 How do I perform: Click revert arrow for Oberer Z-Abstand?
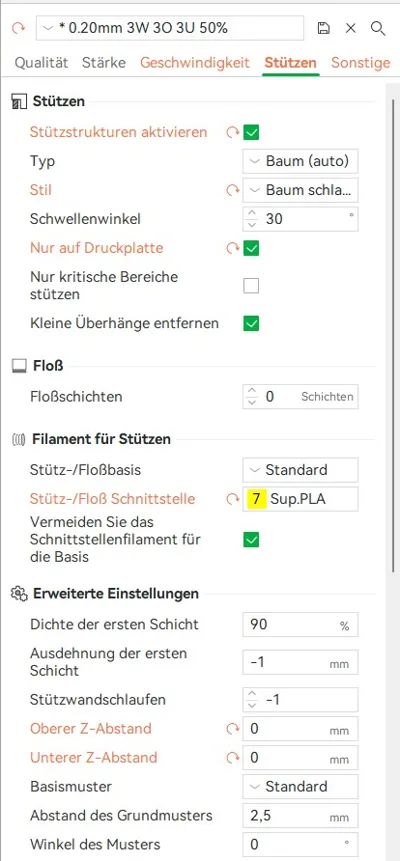pyautogui.click(x=234, y=729)
